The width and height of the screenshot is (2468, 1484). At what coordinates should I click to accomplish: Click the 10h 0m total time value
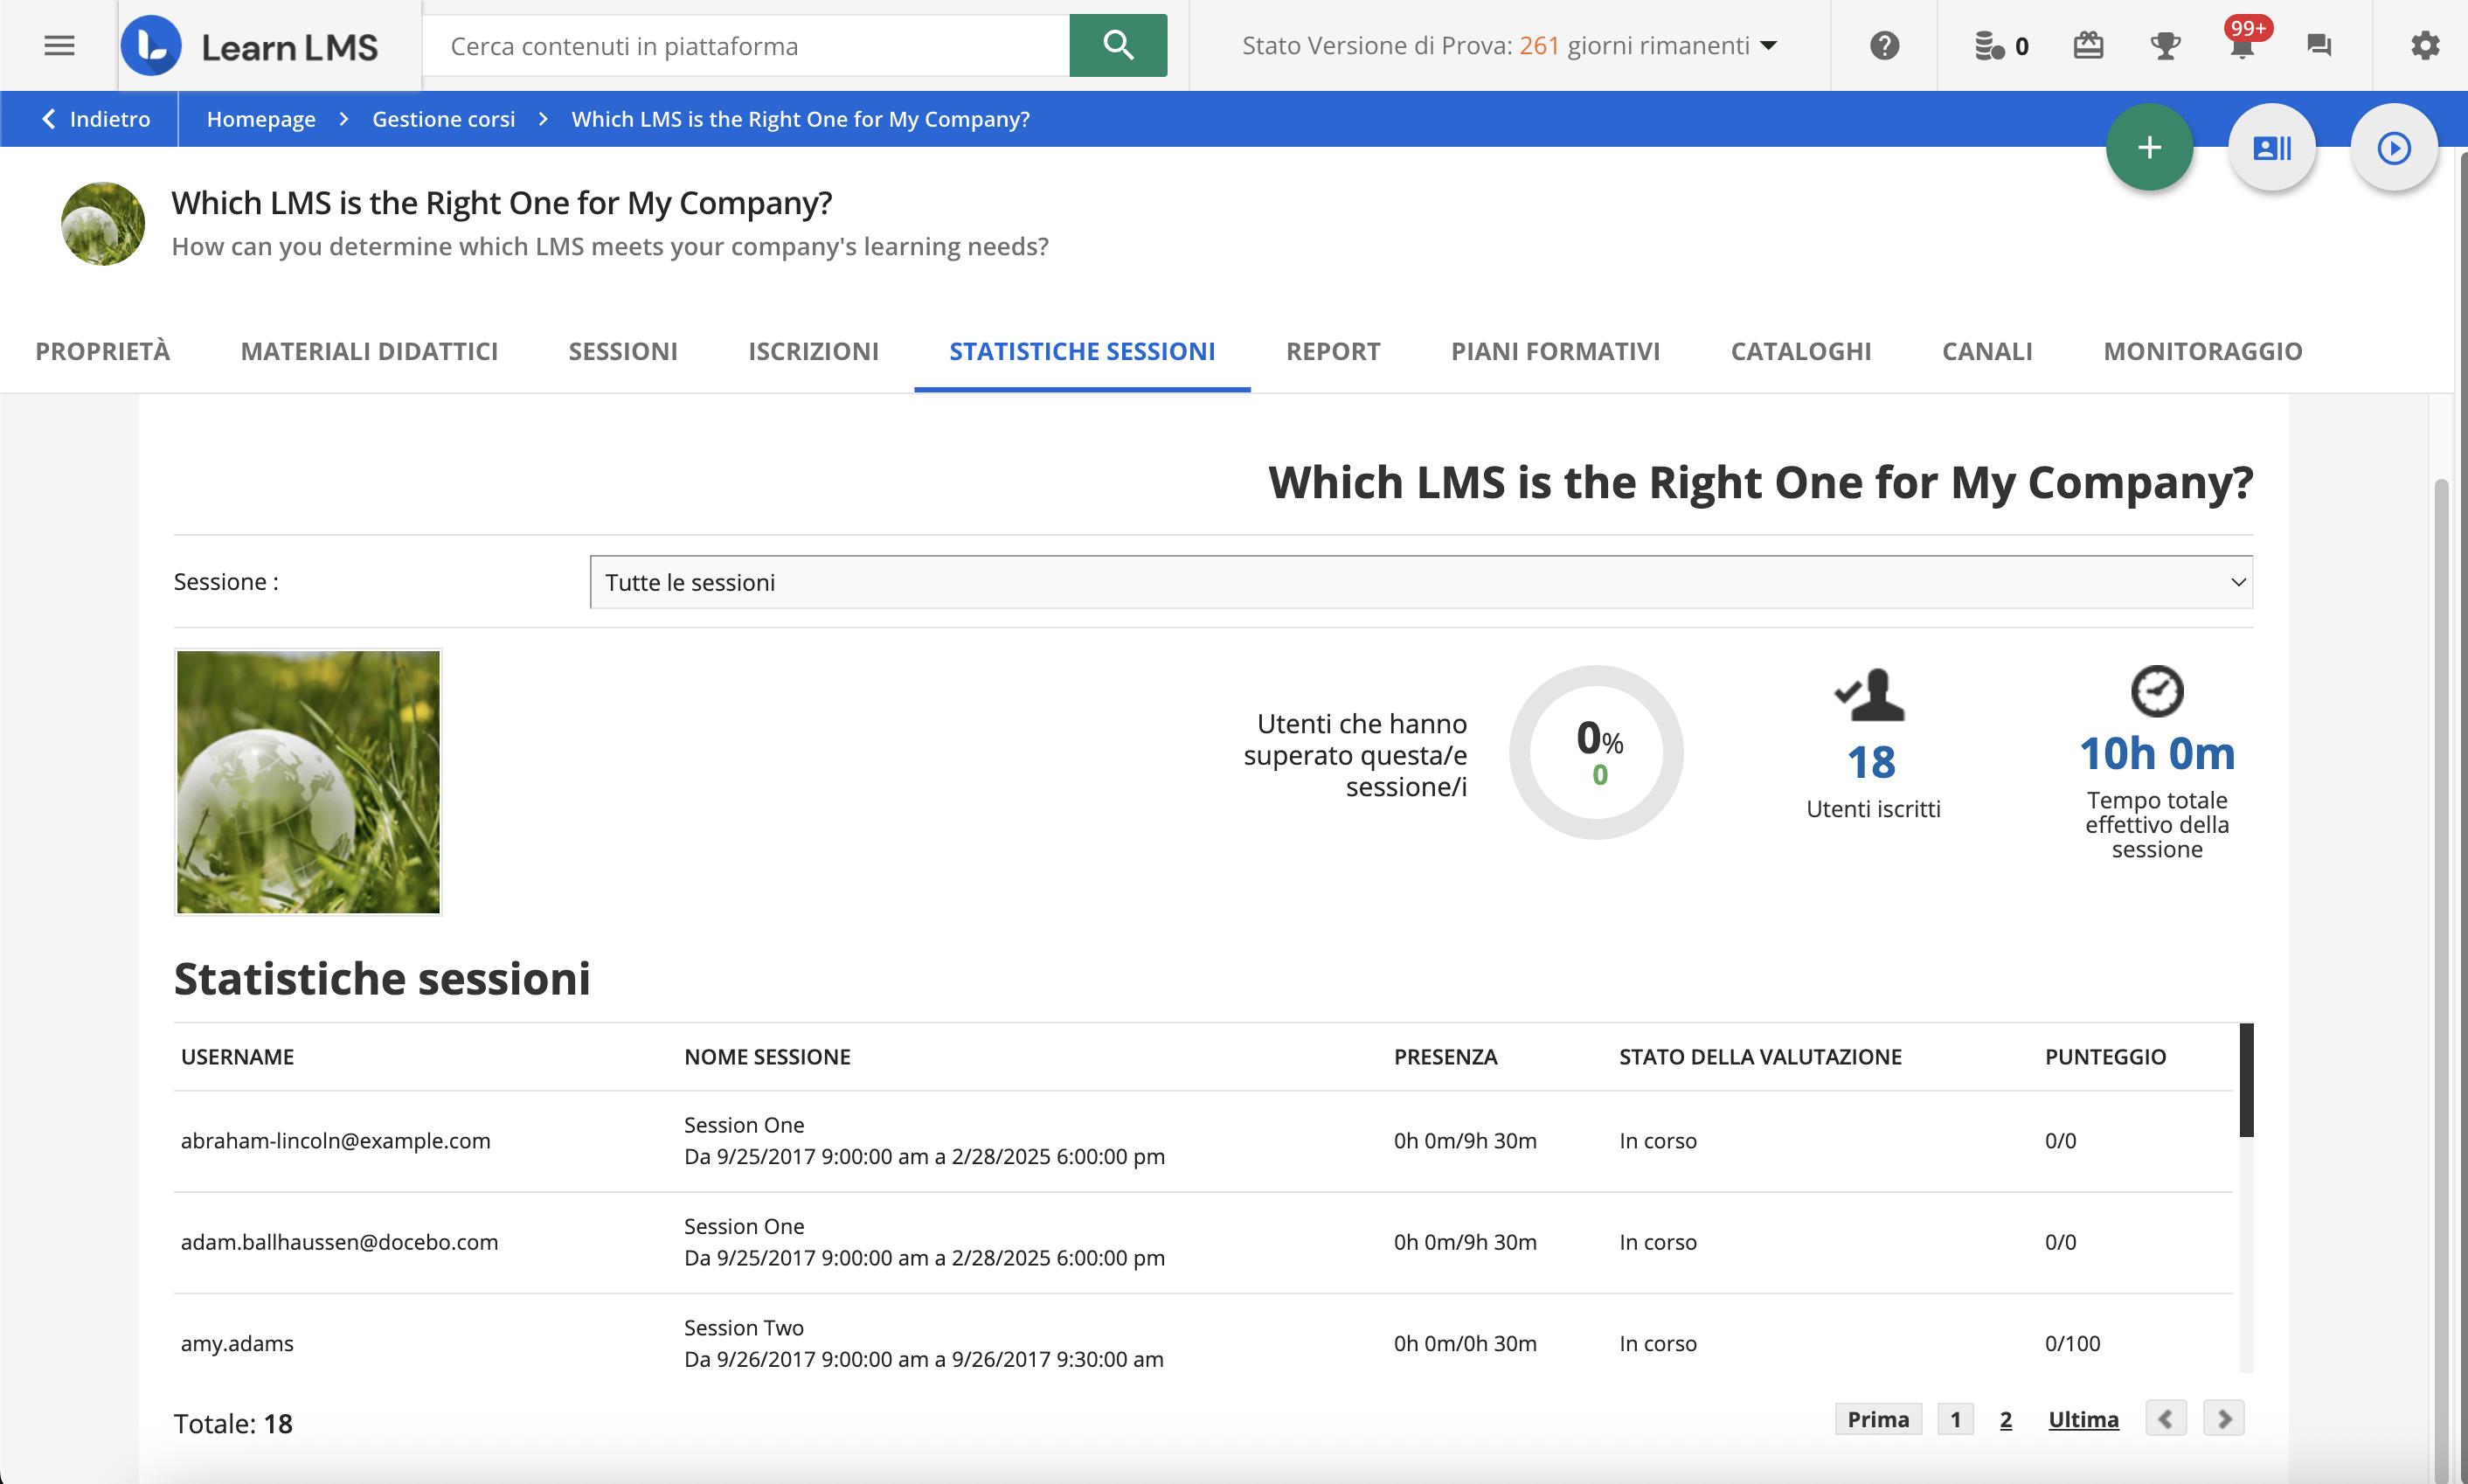pyautogui.click(x=2157, y=753)
